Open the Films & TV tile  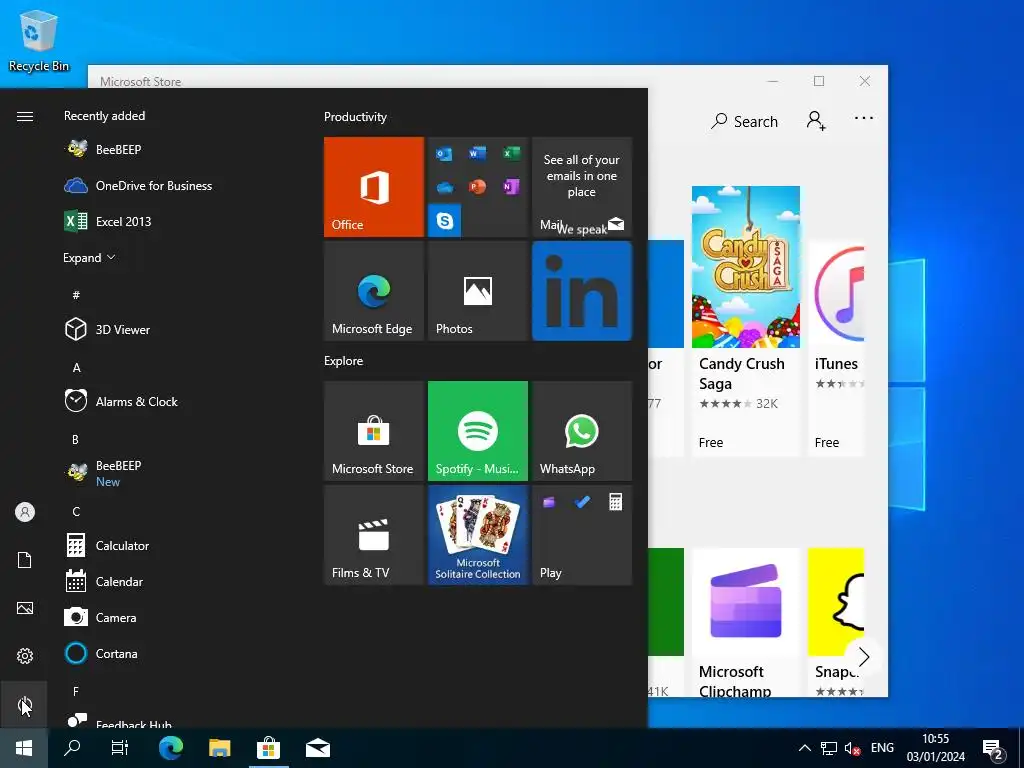pos(374,535)
